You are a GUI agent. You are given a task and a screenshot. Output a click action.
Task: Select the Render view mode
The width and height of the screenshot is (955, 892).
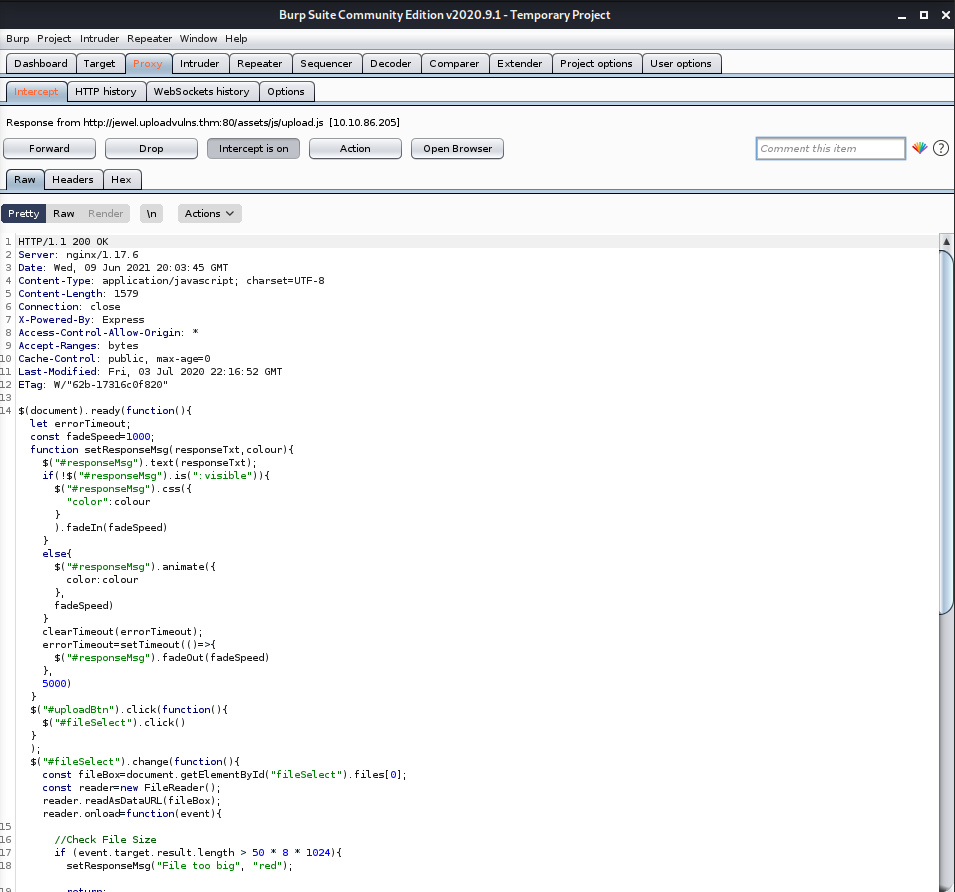(105, 214)
